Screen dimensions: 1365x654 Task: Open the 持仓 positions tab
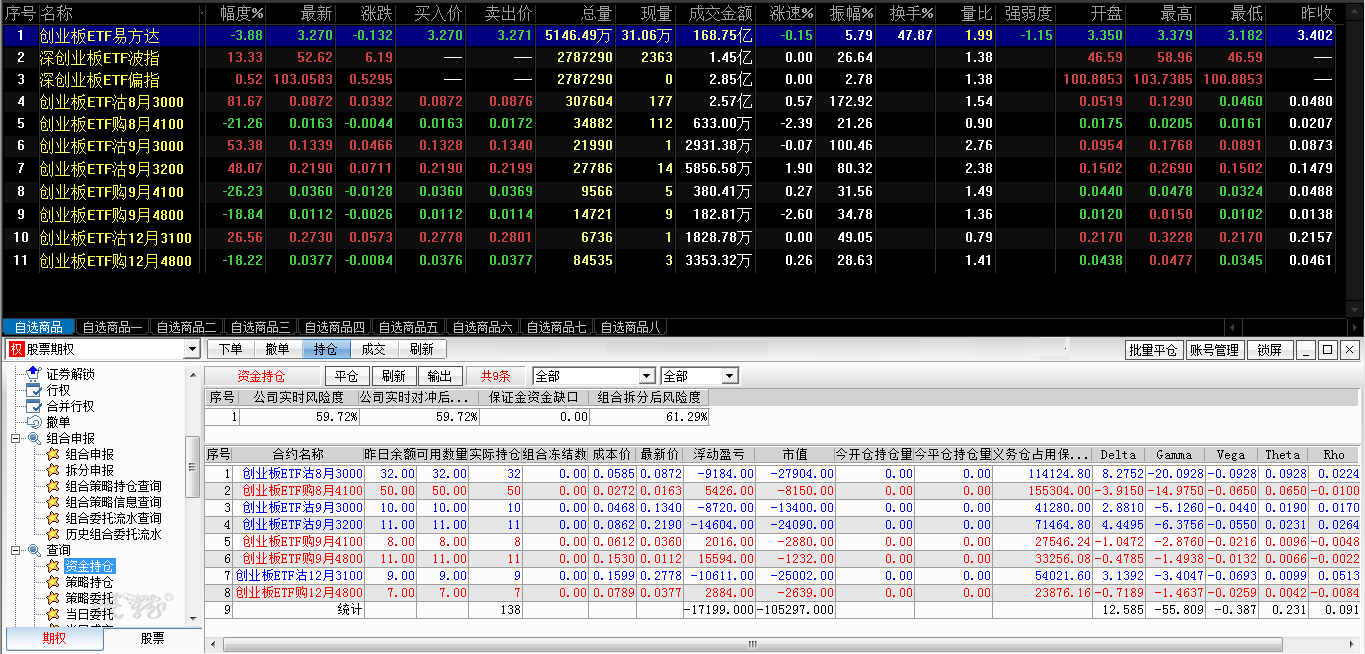click(x=326, y=349)
